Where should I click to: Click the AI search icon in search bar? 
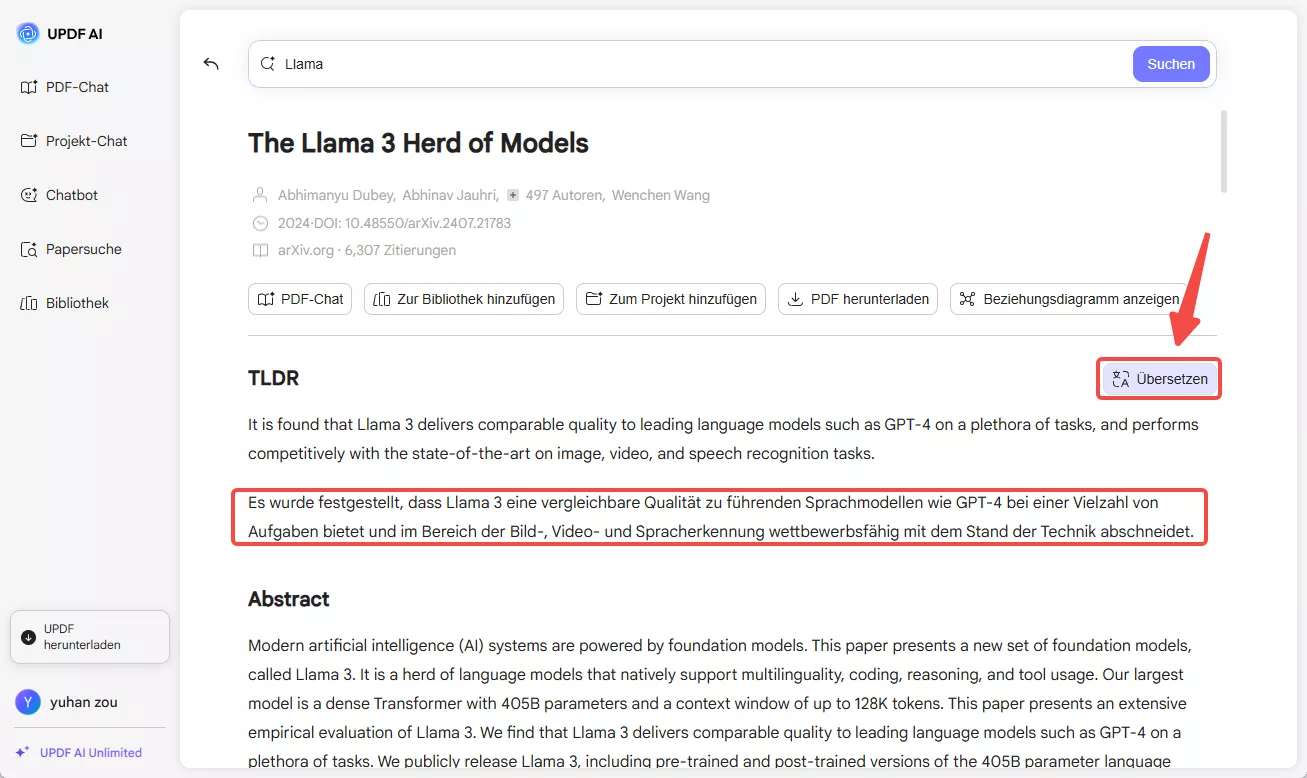click(x=268, y=64)
